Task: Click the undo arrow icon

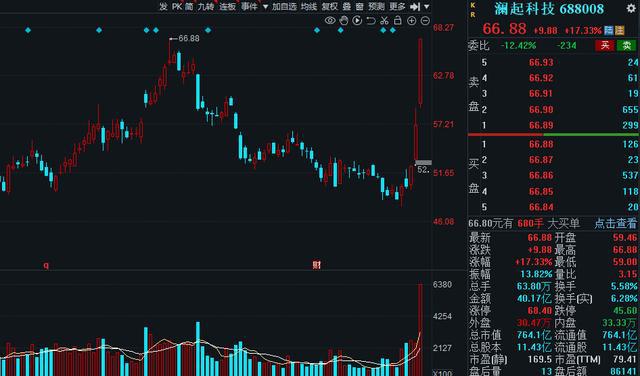Action: [x=371, y=20]
